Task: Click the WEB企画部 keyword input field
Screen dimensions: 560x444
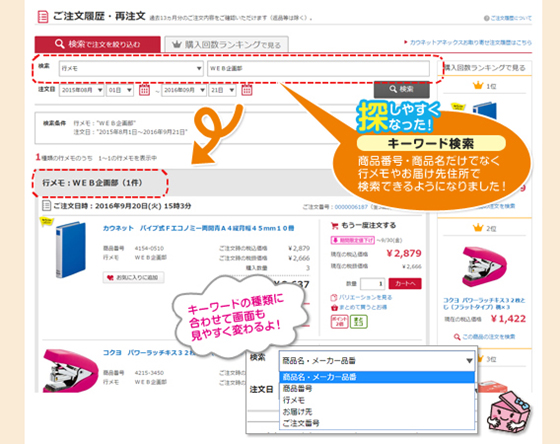Action: tap(318, 69)
